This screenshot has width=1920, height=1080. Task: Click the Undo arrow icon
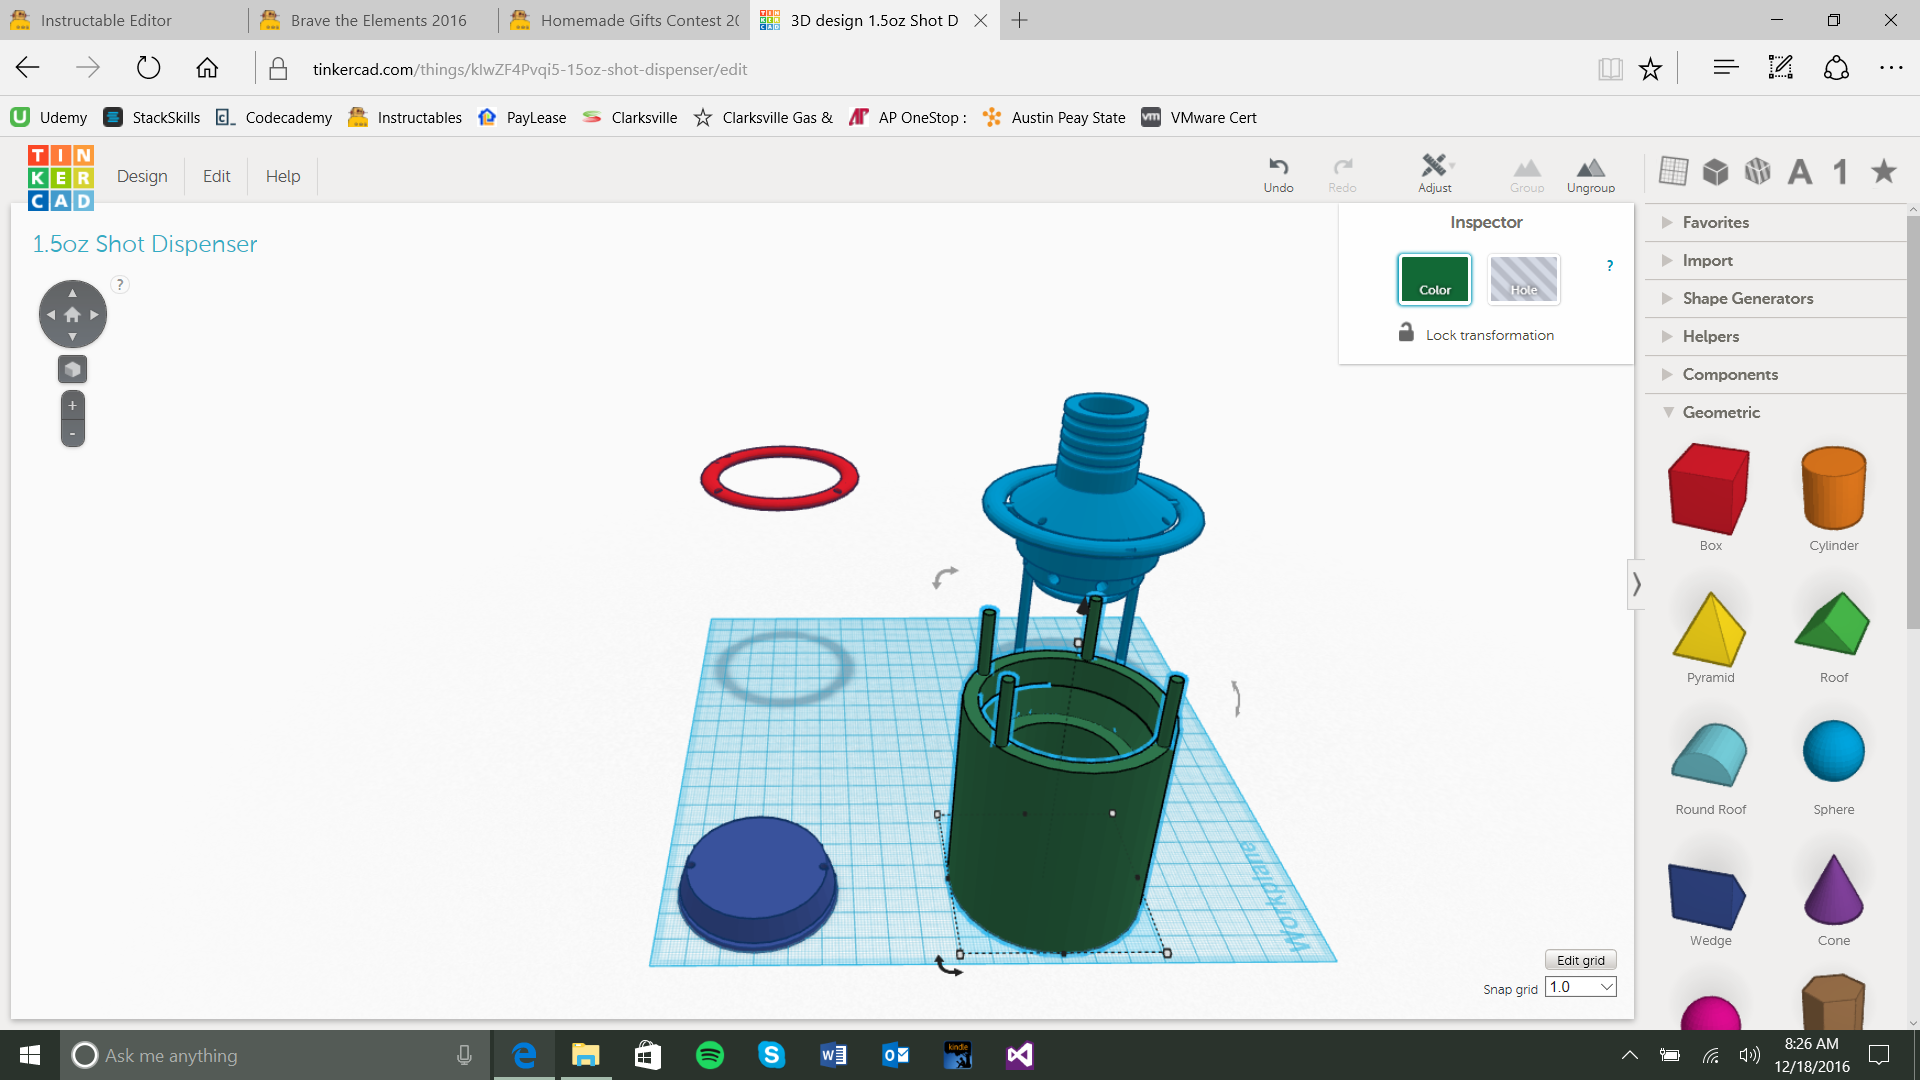click(x=1278, y=167)
